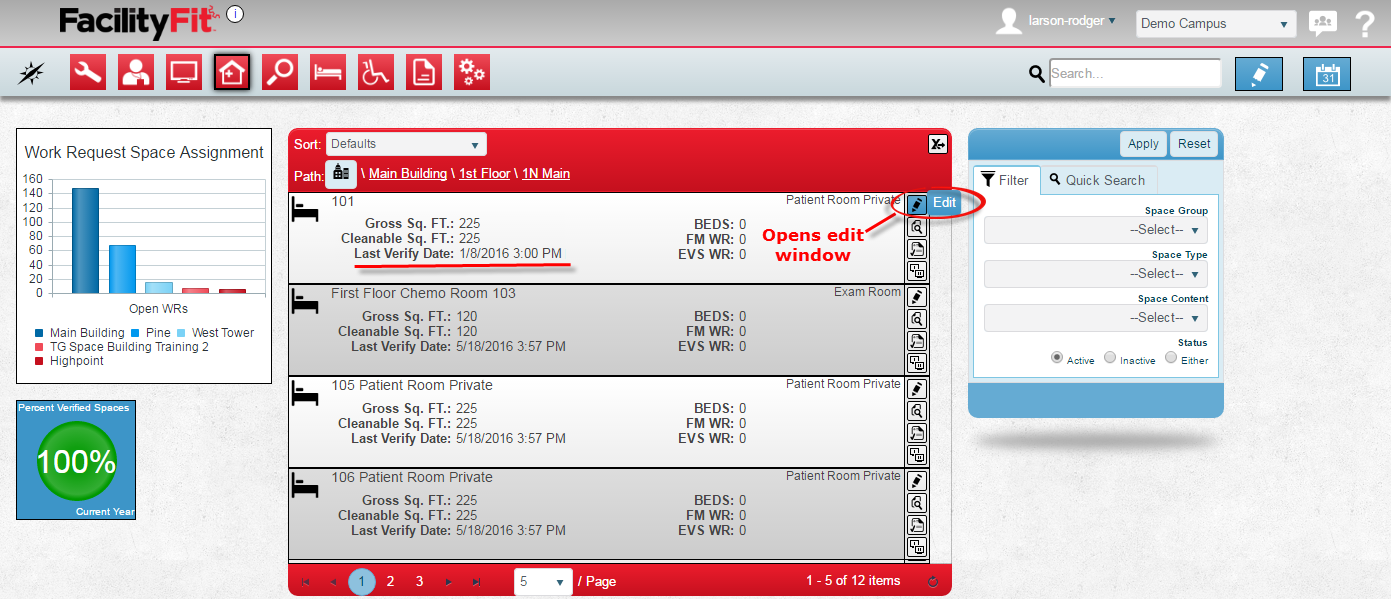Viewport: 1391px width, 599px height.
Task: Open the Sort Defaults dropdown
Action: click(x=406, y=144)
